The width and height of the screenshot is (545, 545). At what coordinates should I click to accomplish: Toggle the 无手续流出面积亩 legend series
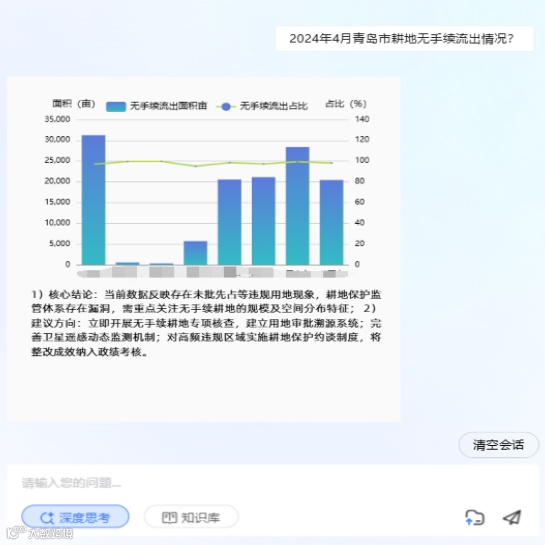coord(156,106)
